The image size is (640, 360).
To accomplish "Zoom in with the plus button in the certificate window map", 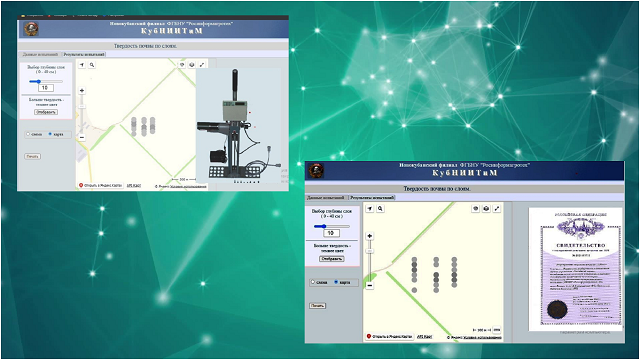I will pos(369,236).
